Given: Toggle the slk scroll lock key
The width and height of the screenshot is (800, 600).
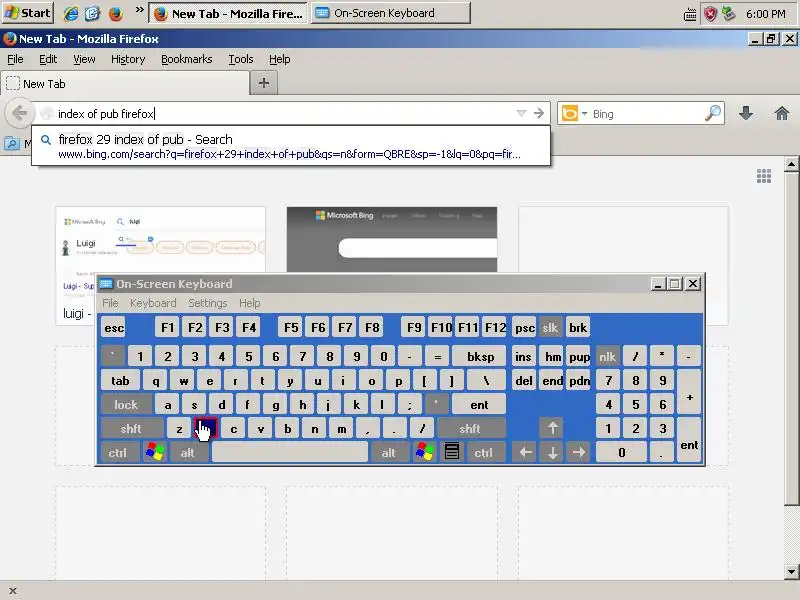Looking at the screenshot, I should (x=550, y=328).
